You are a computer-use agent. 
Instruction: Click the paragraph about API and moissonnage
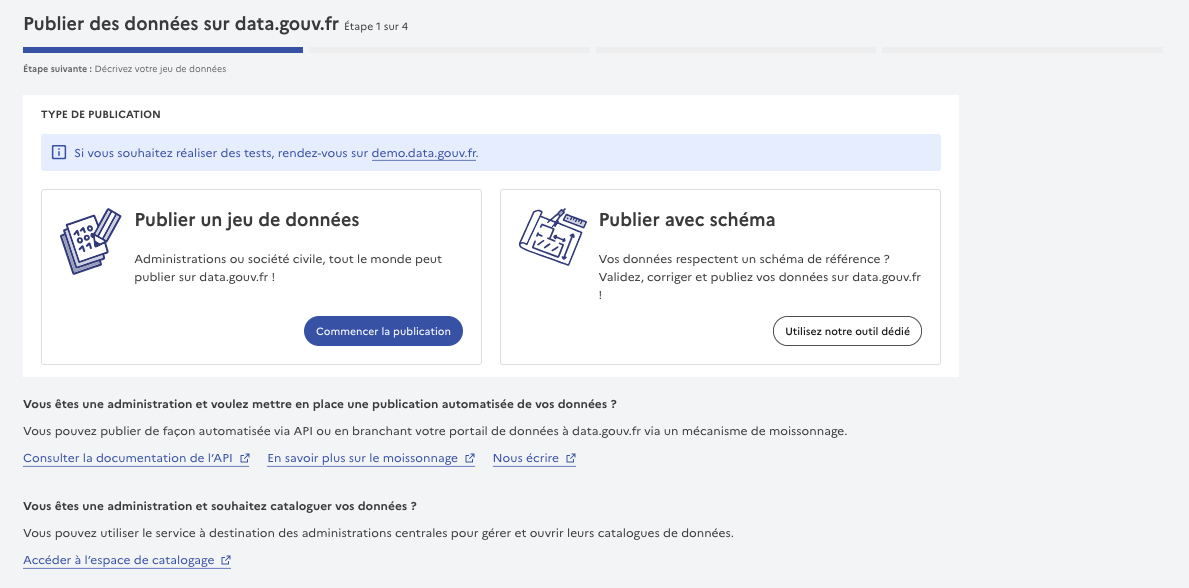[435, 431]
